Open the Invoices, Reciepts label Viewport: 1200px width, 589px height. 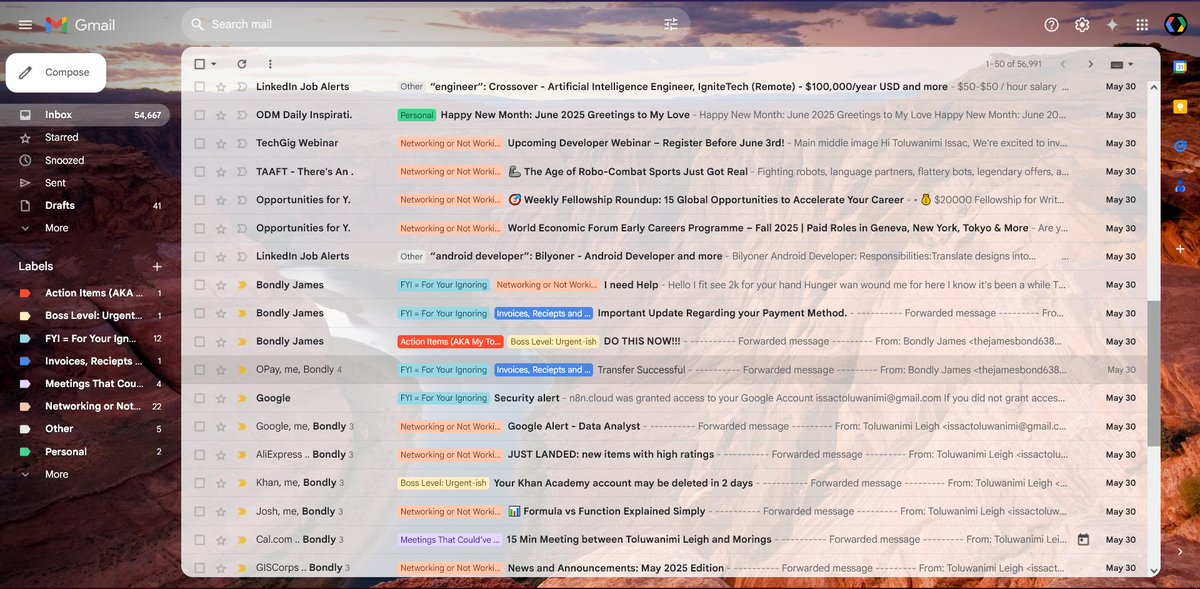tap(85, 361)
